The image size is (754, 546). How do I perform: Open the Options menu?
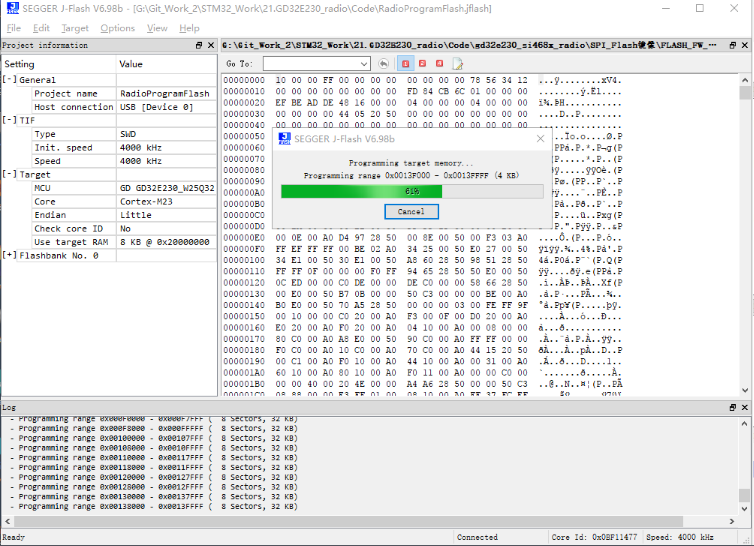point(117,28)
